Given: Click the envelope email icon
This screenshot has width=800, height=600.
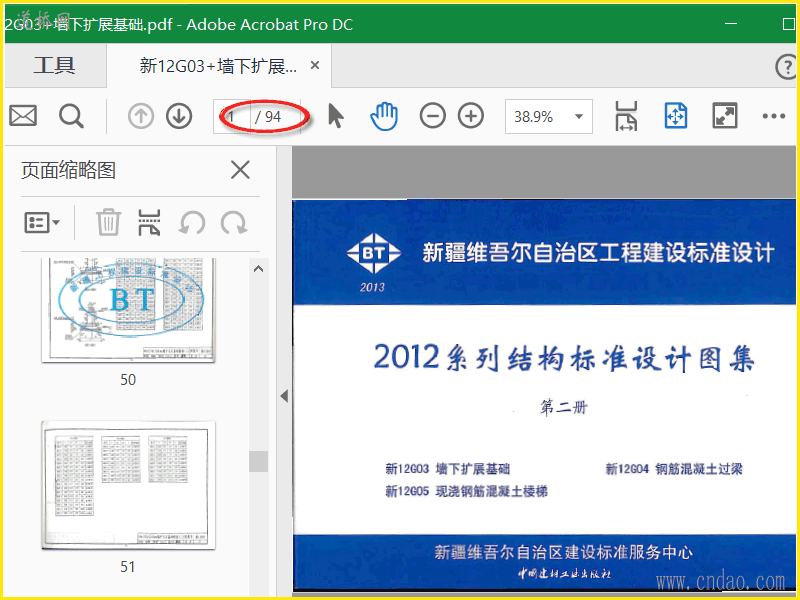Looking at the screenshot, I should click(x=23, y=116).
